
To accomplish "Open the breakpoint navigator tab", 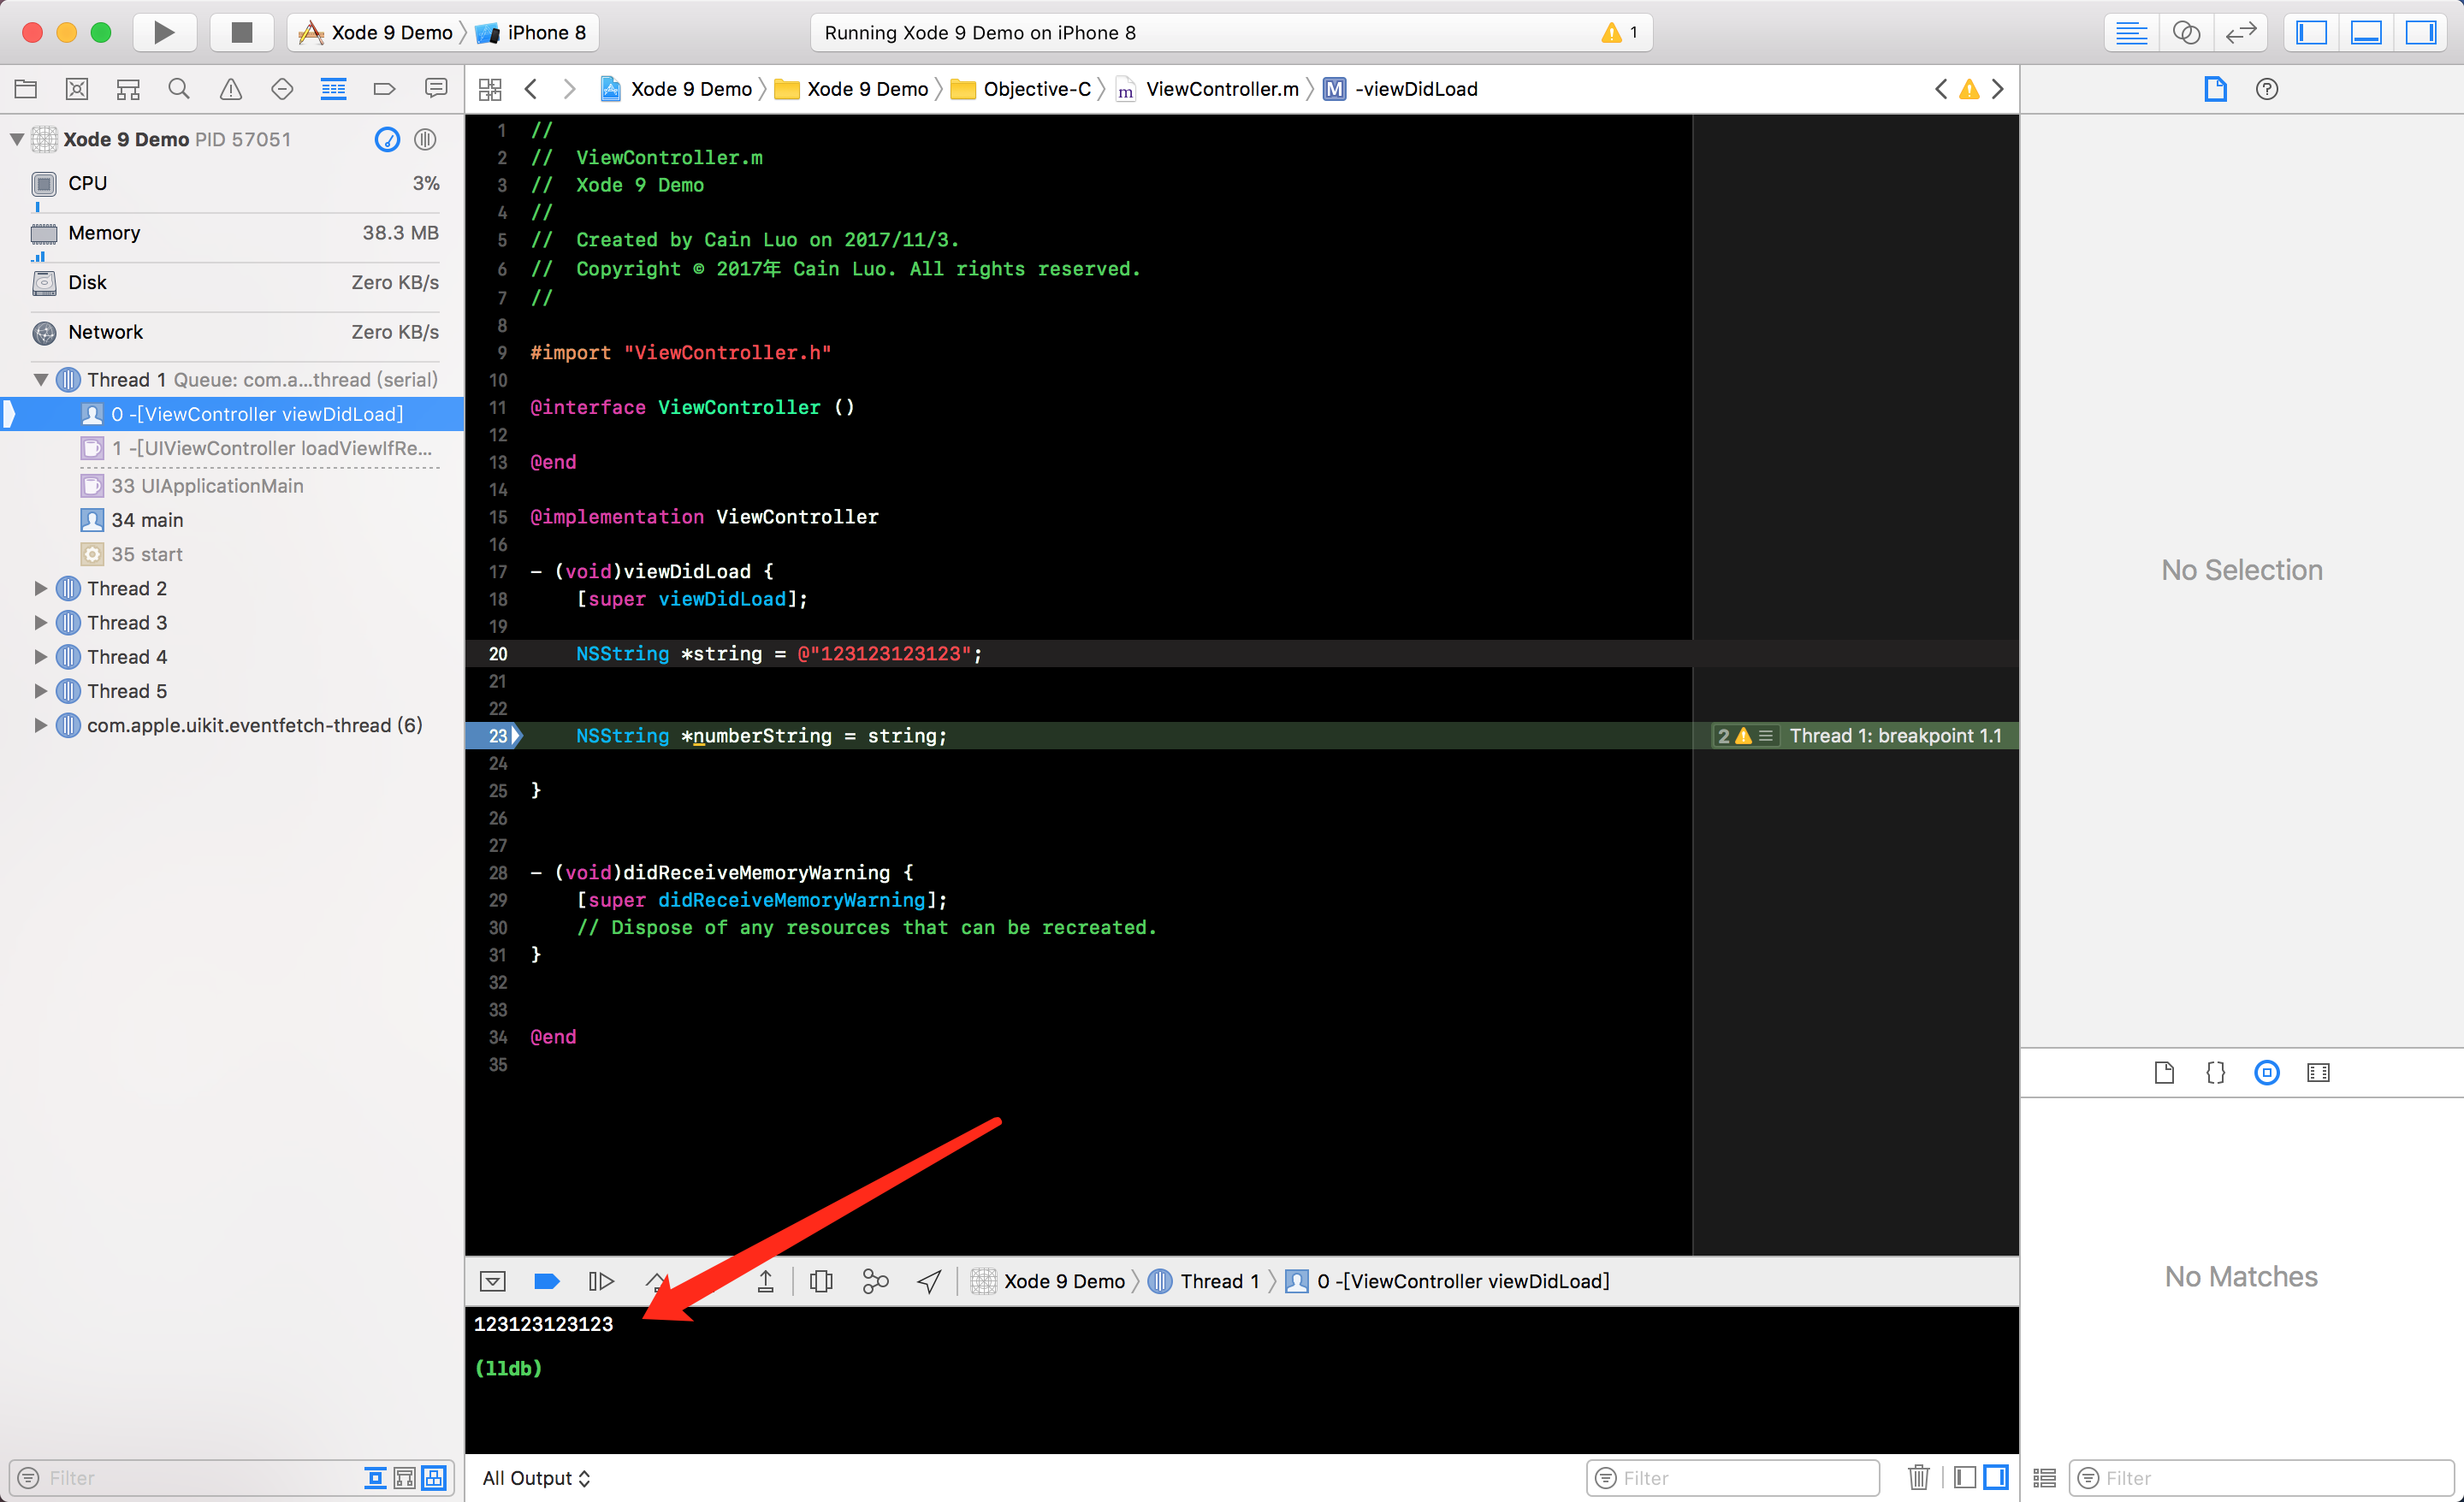I will point(384,89).
